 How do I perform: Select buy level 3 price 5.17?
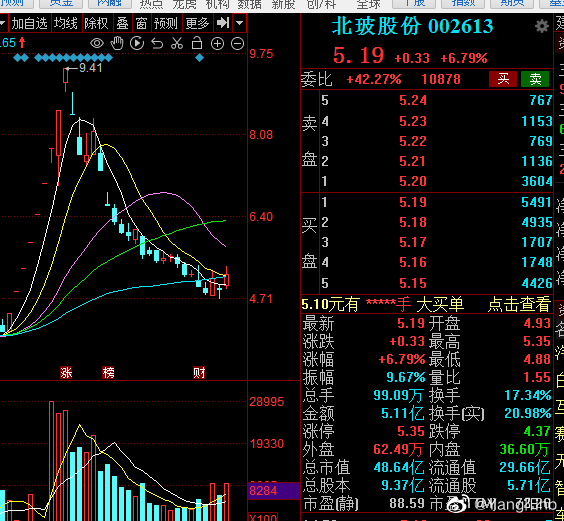point(413,242)
